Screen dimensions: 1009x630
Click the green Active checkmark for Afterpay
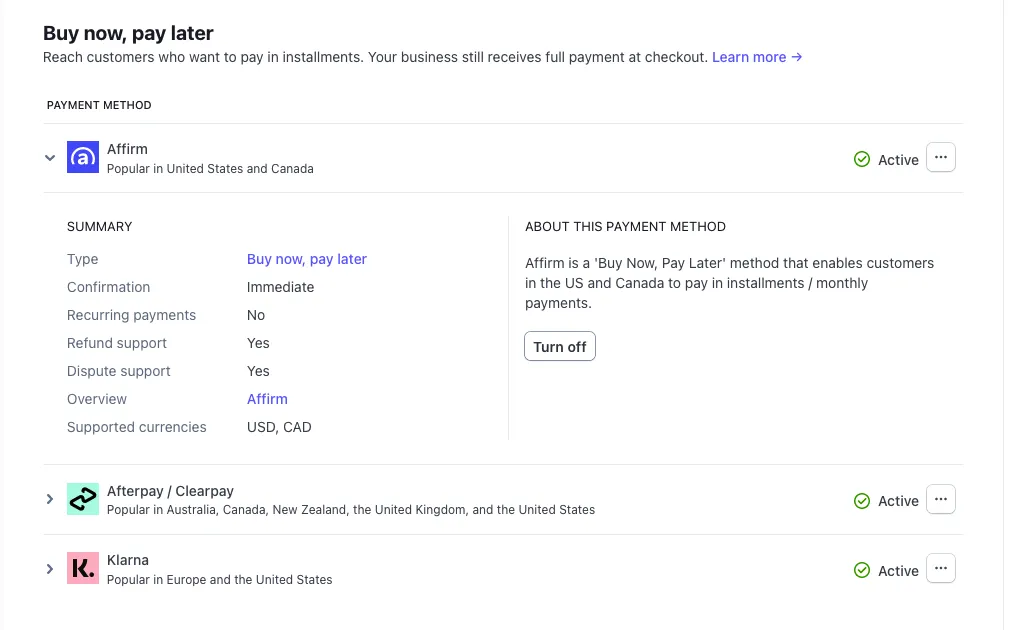click(x=861, y=501)
